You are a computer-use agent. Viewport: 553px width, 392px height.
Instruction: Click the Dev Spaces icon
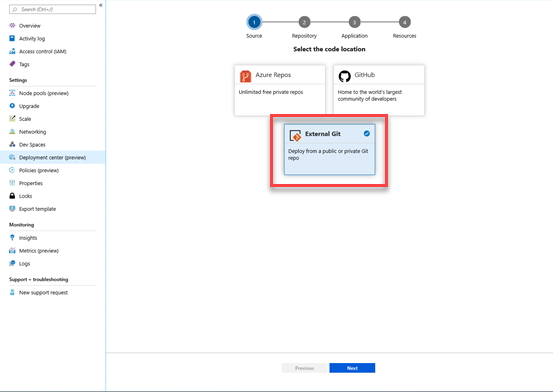coord(12,144)
